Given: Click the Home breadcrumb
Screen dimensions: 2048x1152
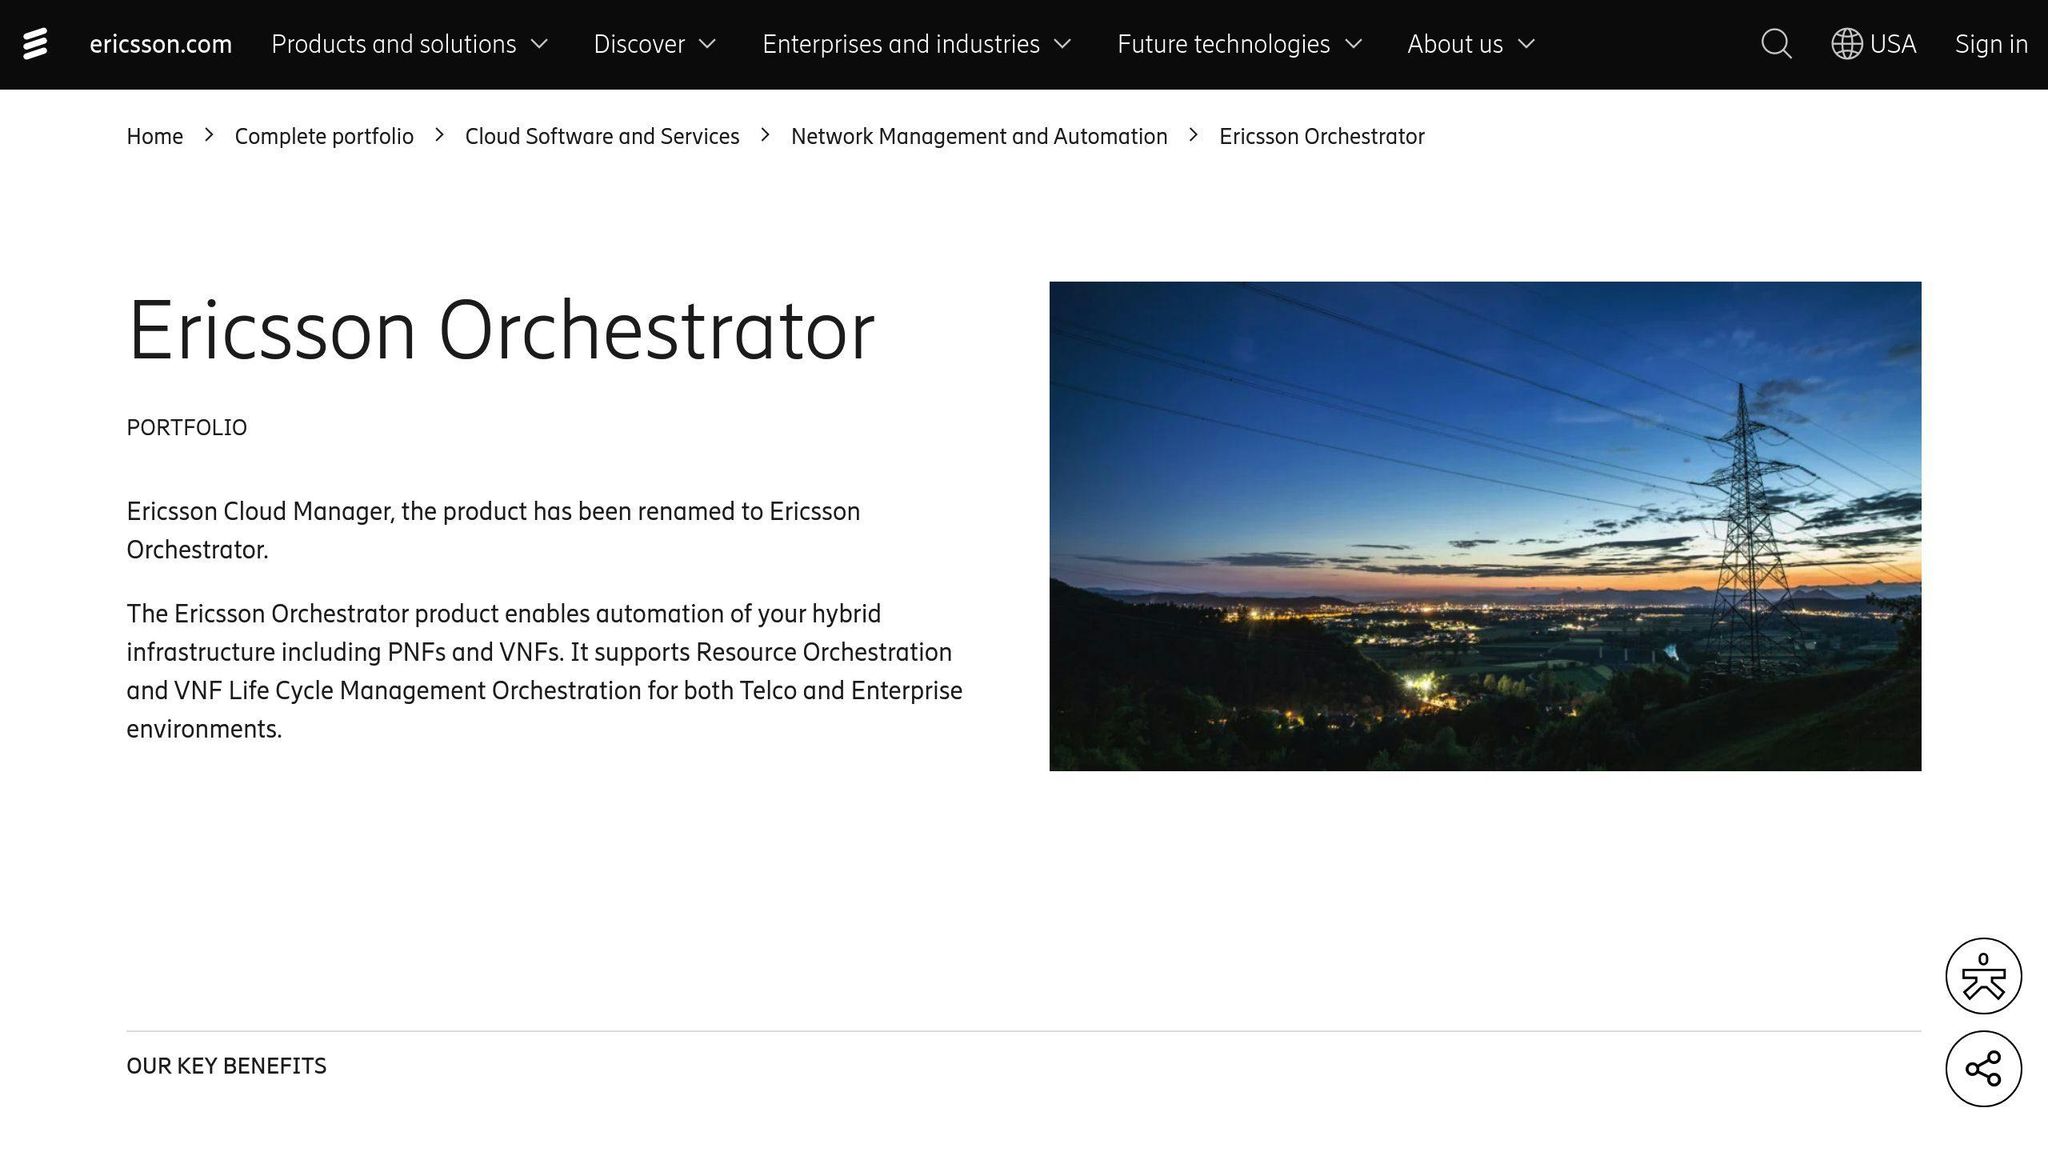Looking at the screenshot, I should pyautogui.click(x=155, y=136).
